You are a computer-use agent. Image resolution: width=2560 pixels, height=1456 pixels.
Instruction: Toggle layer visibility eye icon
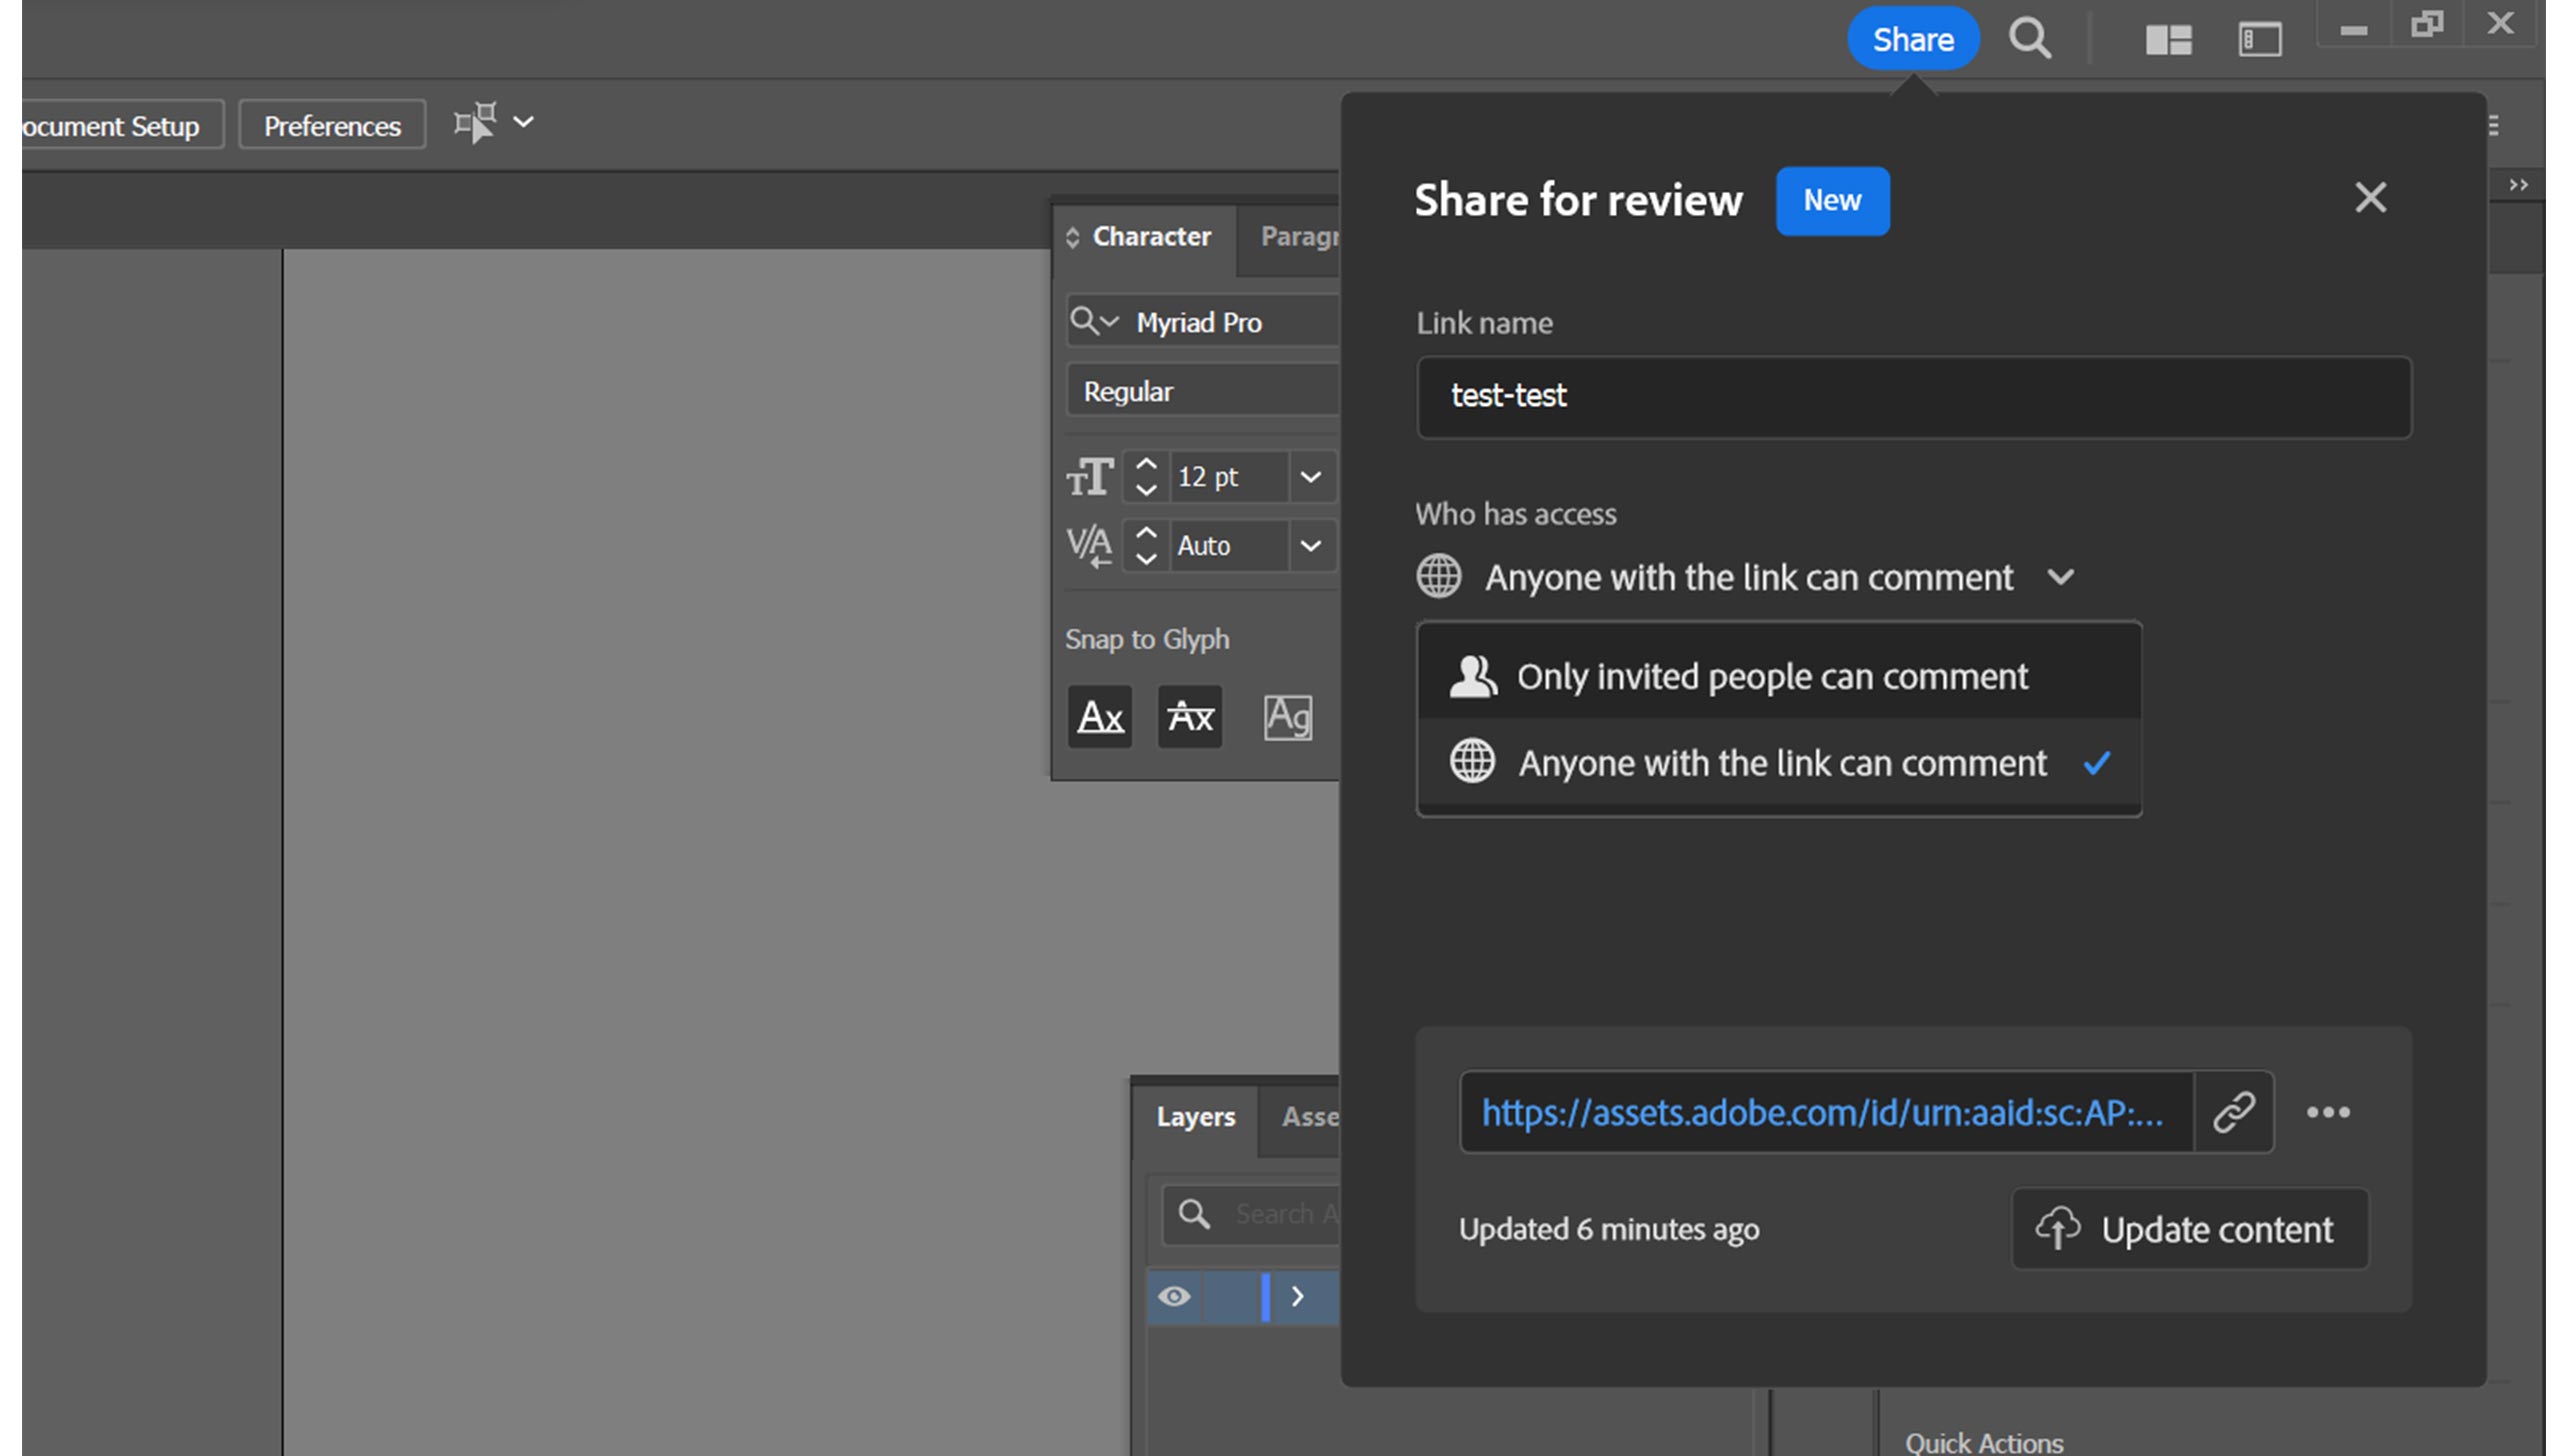pos(1175,1296)
